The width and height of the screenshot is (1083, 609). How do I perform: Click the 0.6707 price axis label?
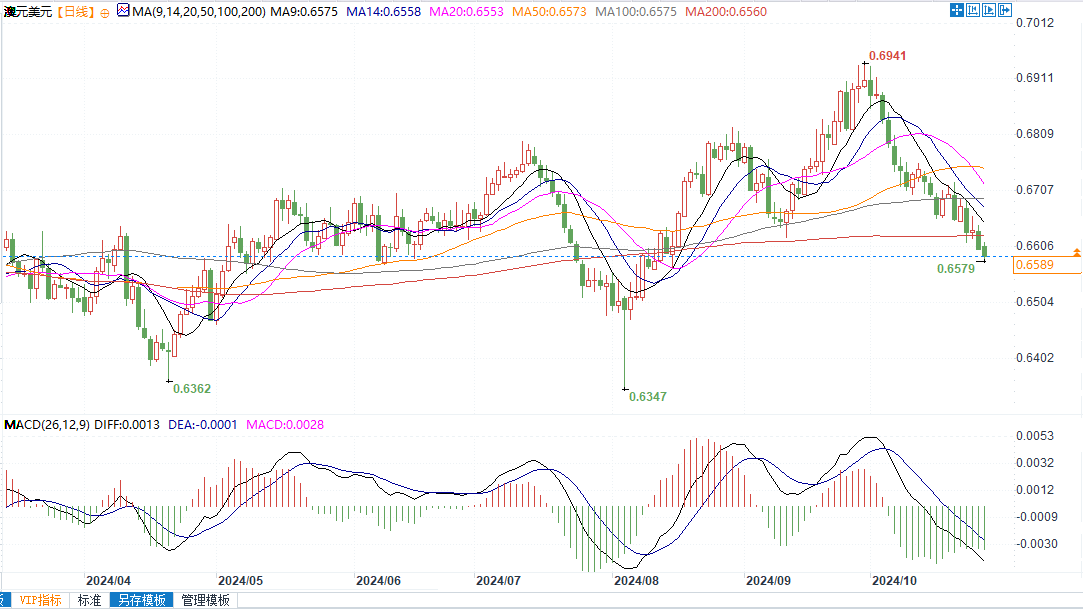point(1035,190)
